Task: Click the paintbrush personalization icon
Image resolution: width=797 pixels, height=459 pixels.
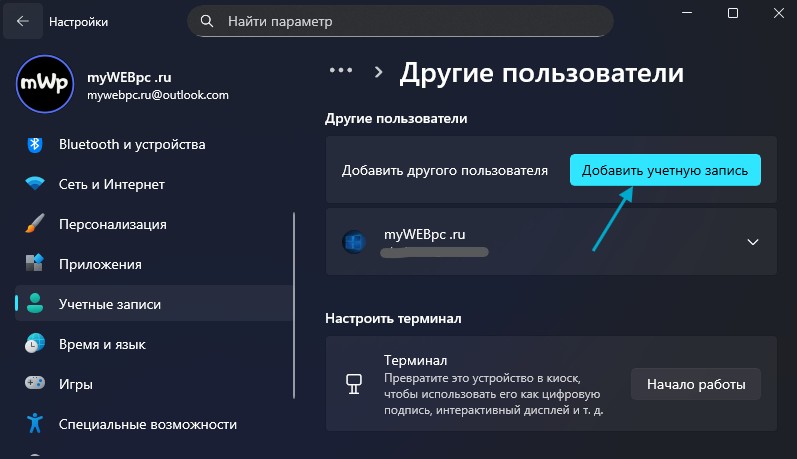Action: coord(35,224)
